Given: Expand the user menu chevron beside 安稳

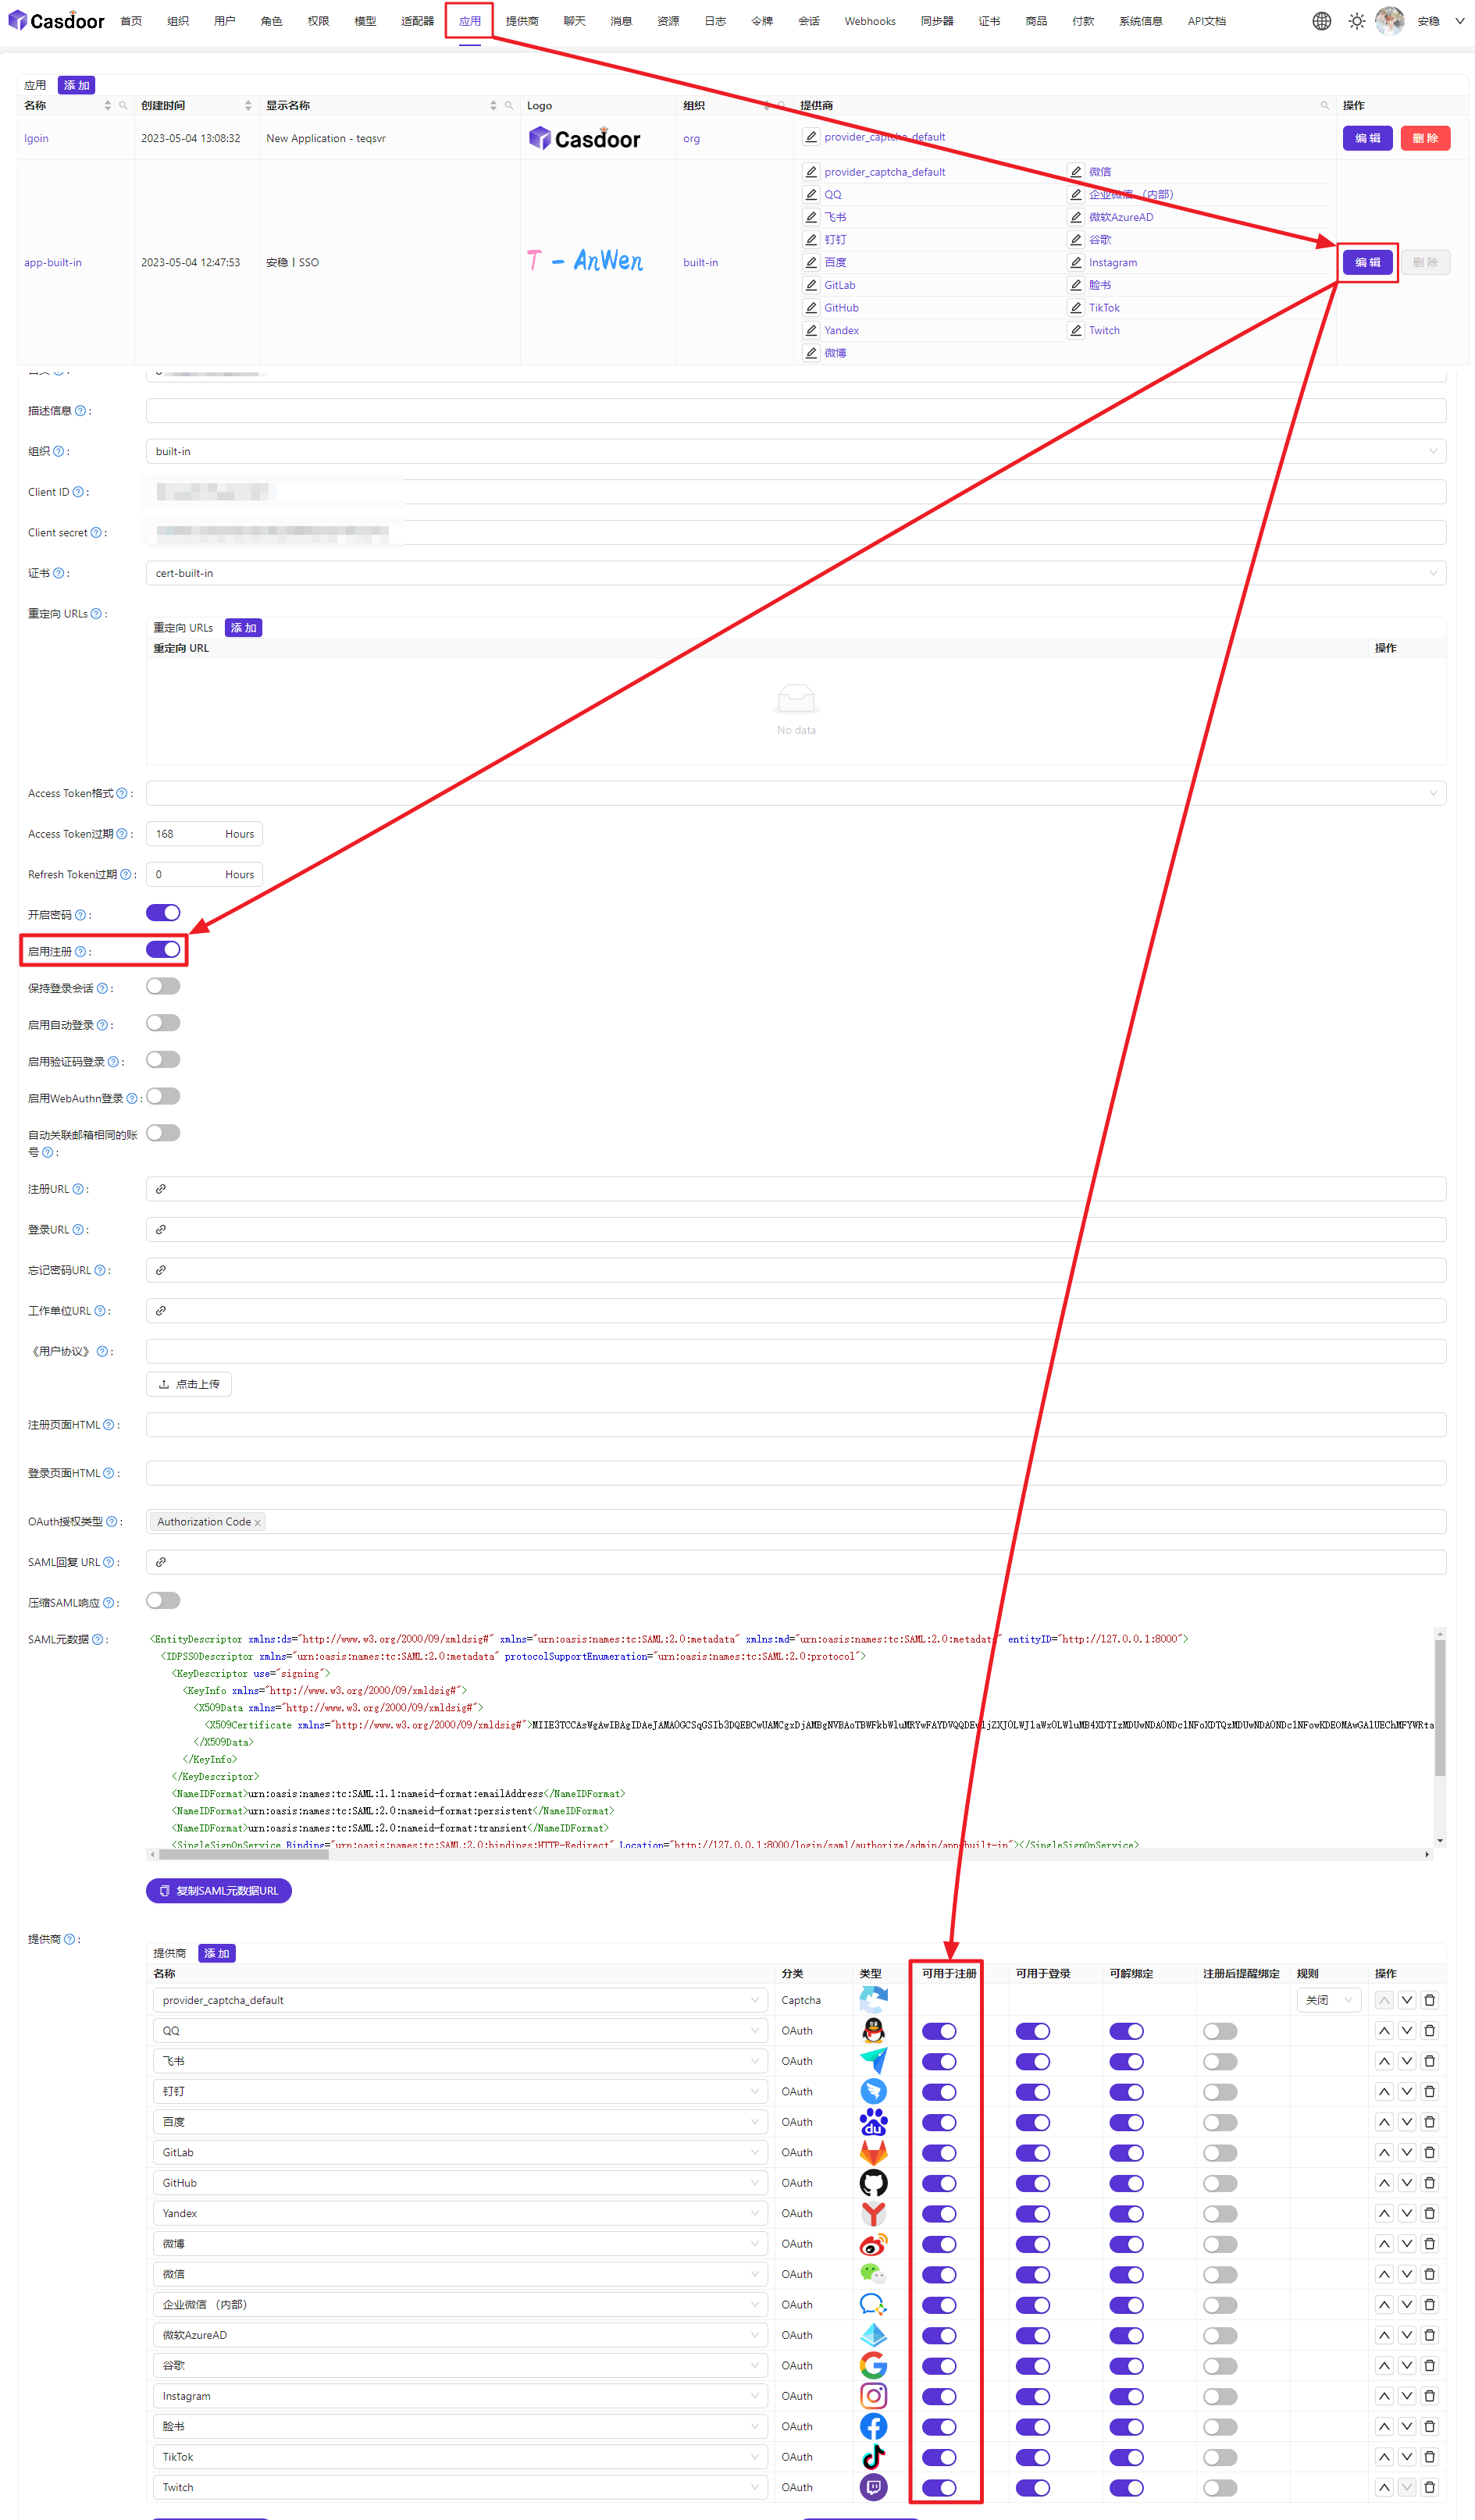Looking at the screenshot, I should tap(1459, 21).
